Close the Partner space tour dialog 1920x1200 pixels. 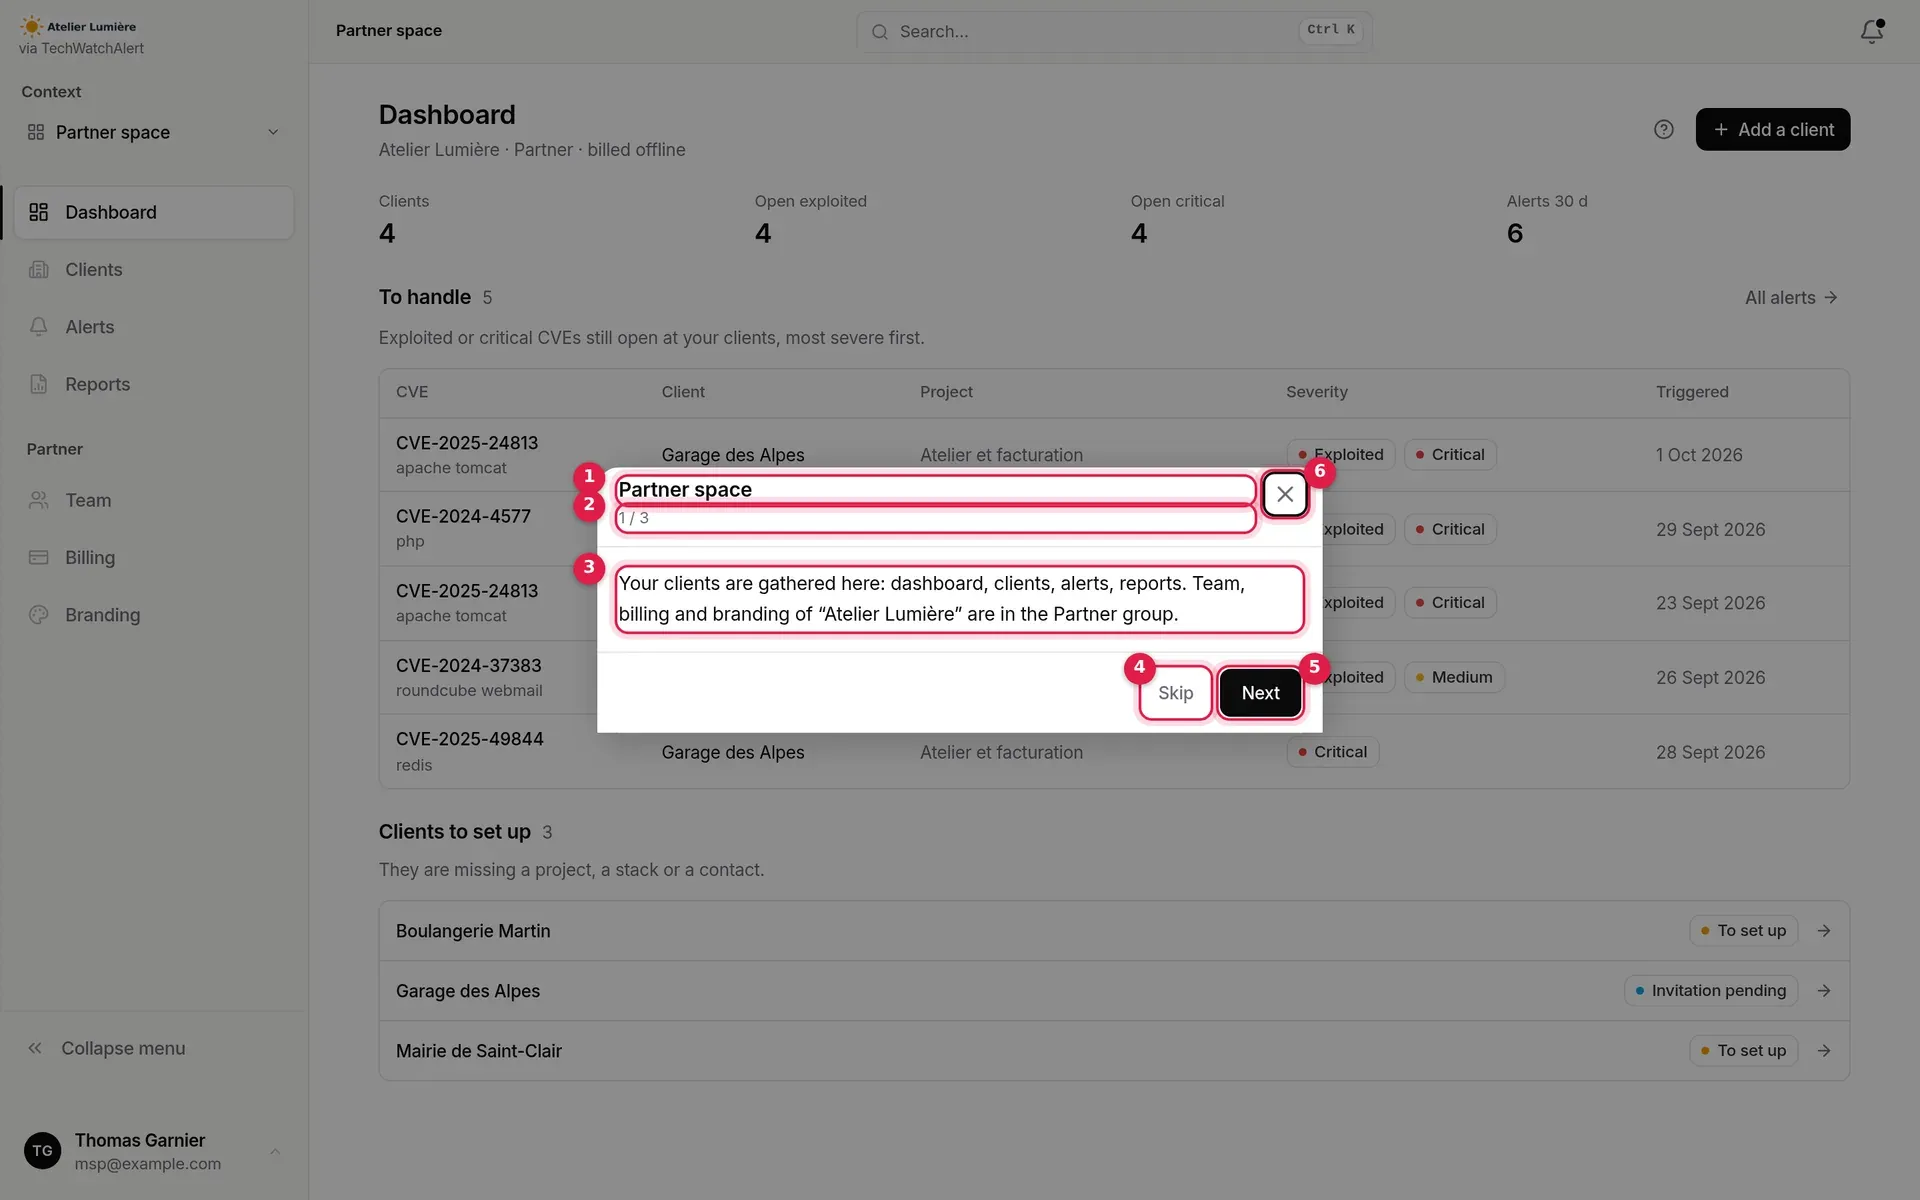(1285, 494)
